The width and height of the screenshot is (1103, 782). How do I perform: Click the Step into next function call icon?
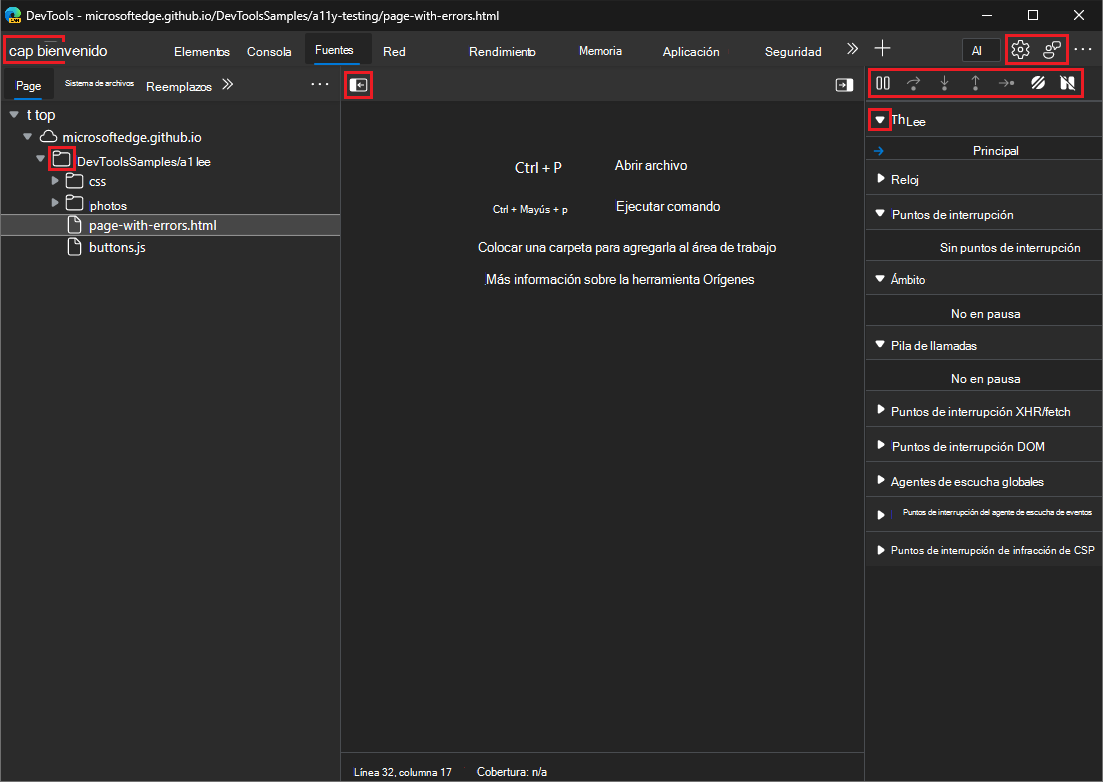[945, 84]
